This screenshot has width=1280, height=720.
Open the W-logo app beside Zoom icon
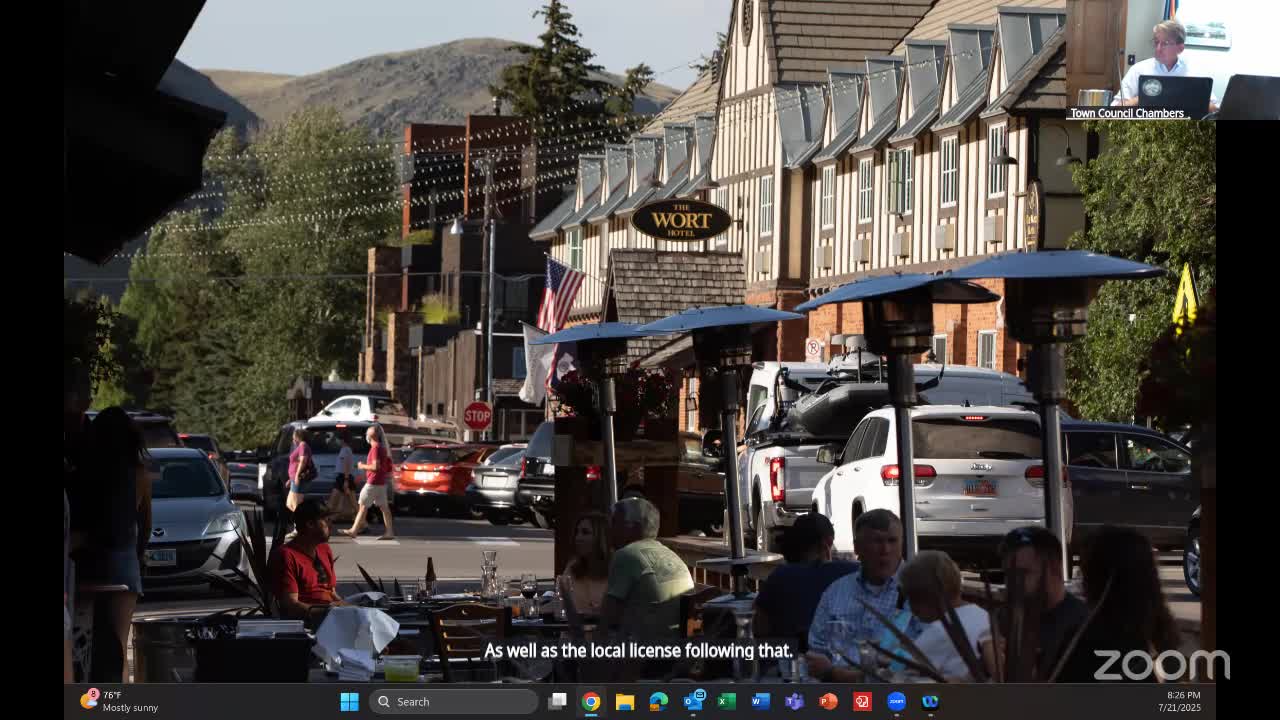pos(930,701)
